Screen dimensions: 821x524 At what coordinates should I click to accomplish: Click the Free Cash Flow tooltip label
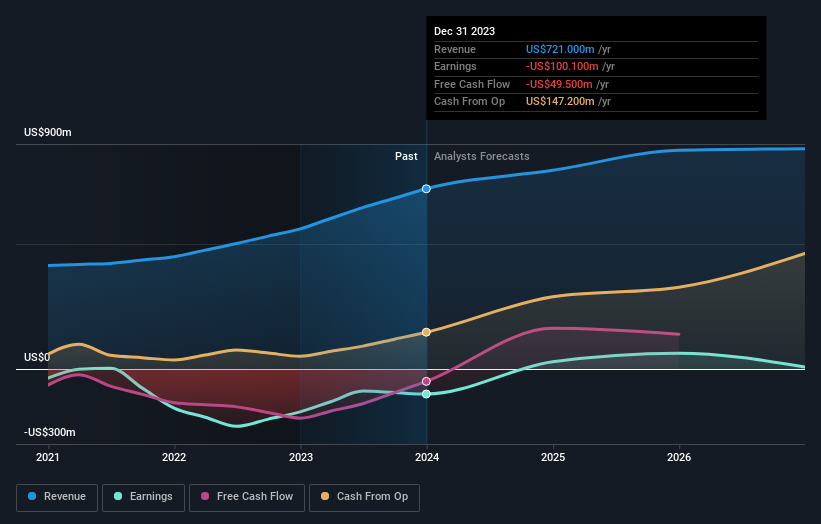pos(472,84)
